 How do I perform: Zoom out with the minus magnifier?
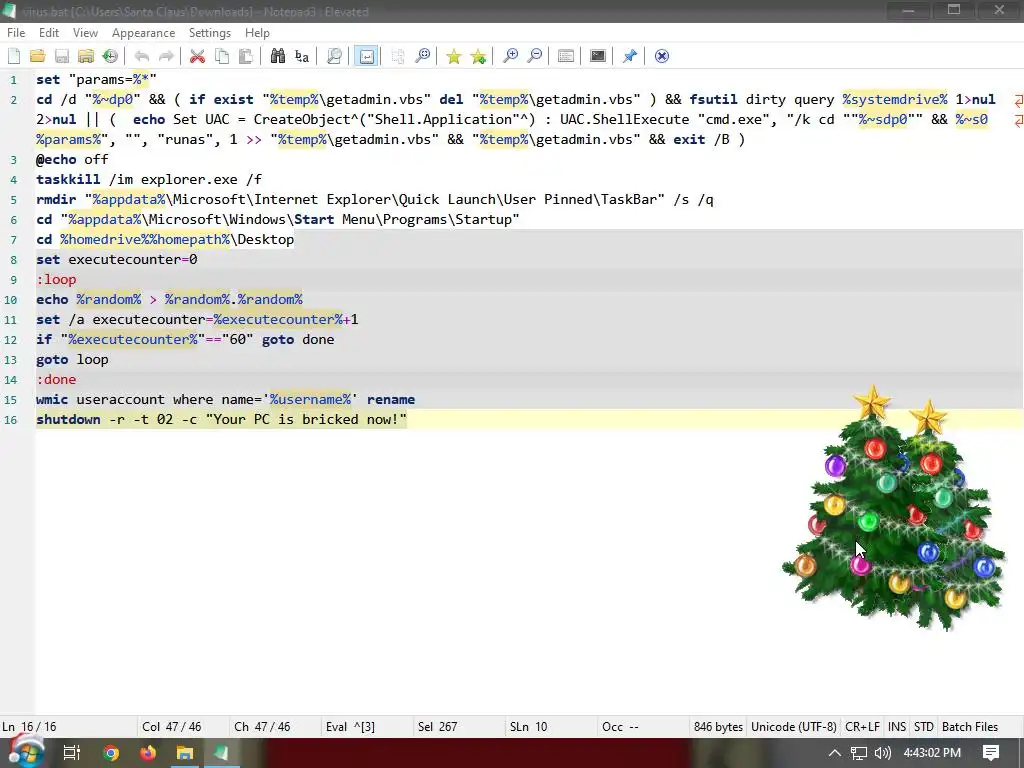(x=534, y=56)
